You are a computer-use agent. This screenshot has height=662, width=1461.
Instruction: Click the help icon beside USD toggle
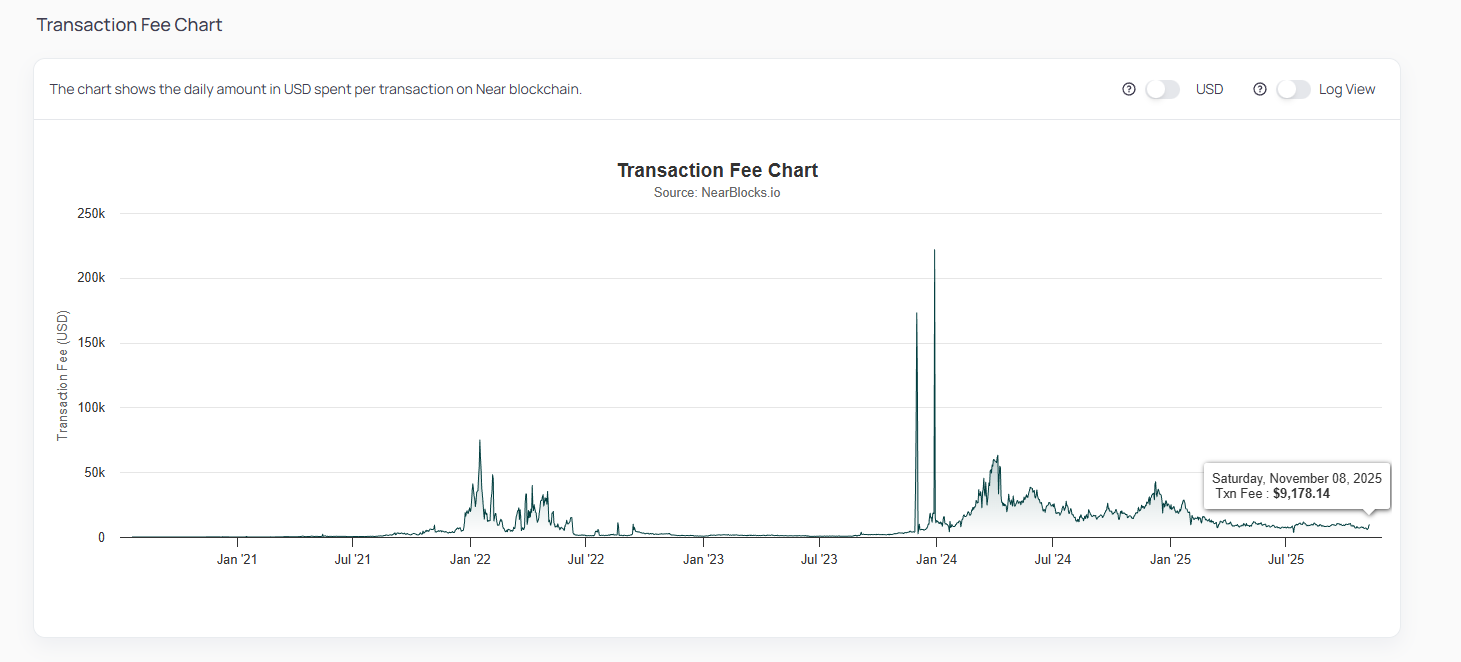pos(1129,89)
